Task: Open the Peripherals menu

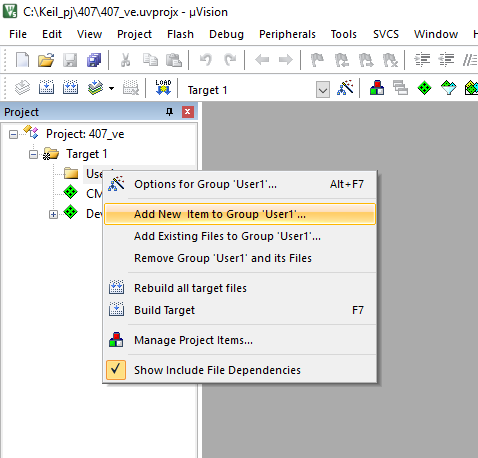Action: point(287,34)
